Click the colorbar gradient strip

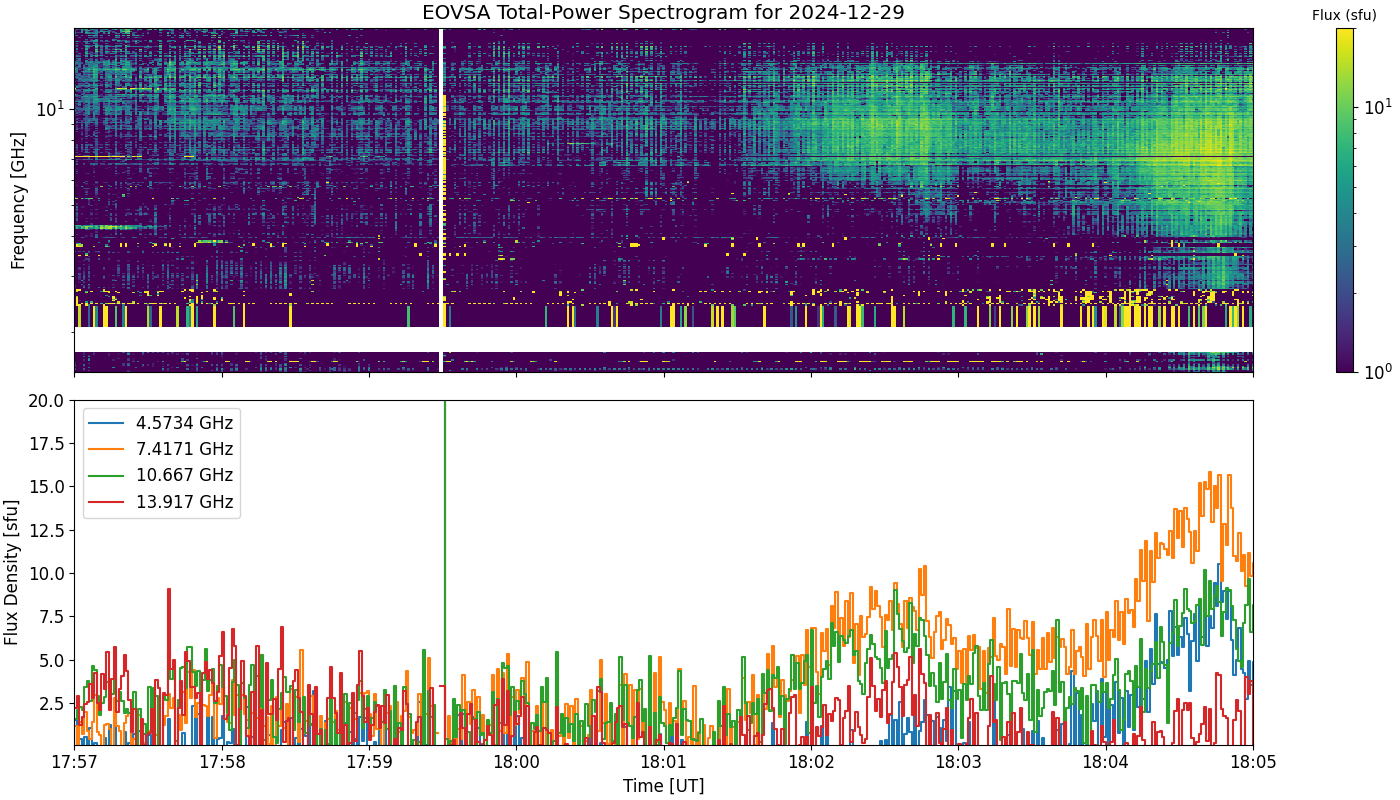pos(1345,200)
